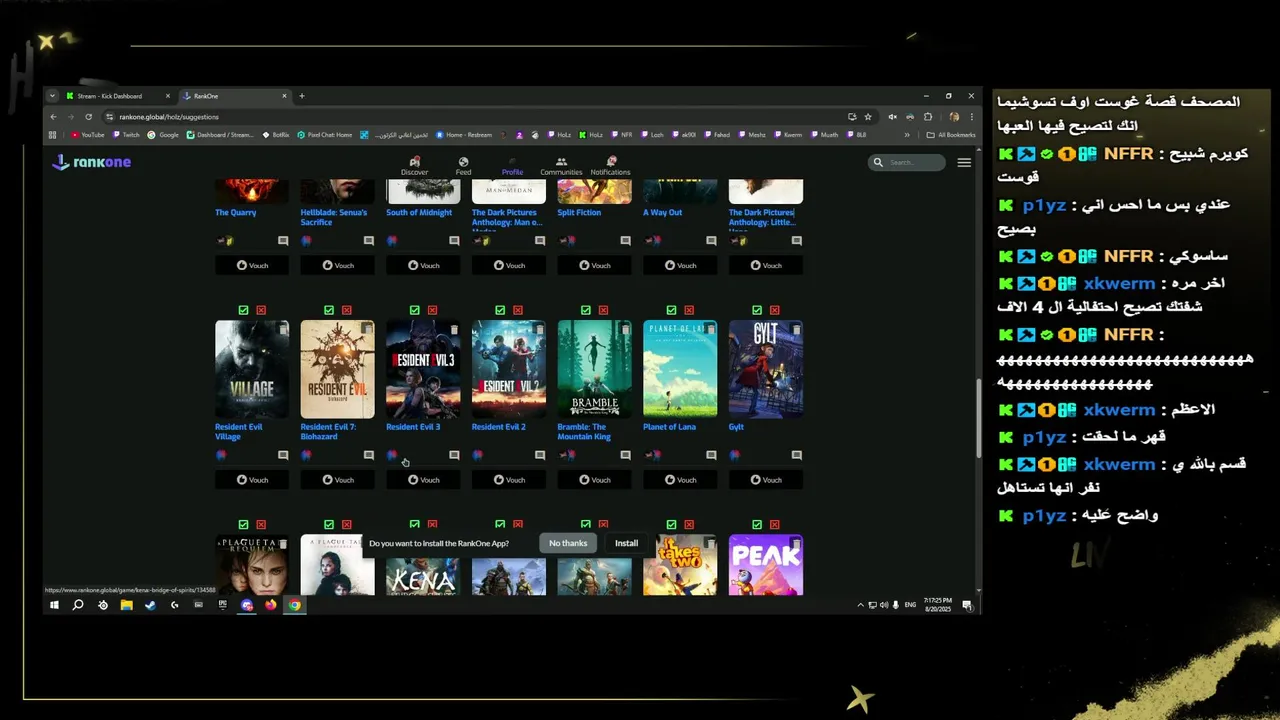The height and width of the screenshot is (720, 1280).
Task: Open the Resident Evil 7 cover thumbnail
Action: pos(338,369)
